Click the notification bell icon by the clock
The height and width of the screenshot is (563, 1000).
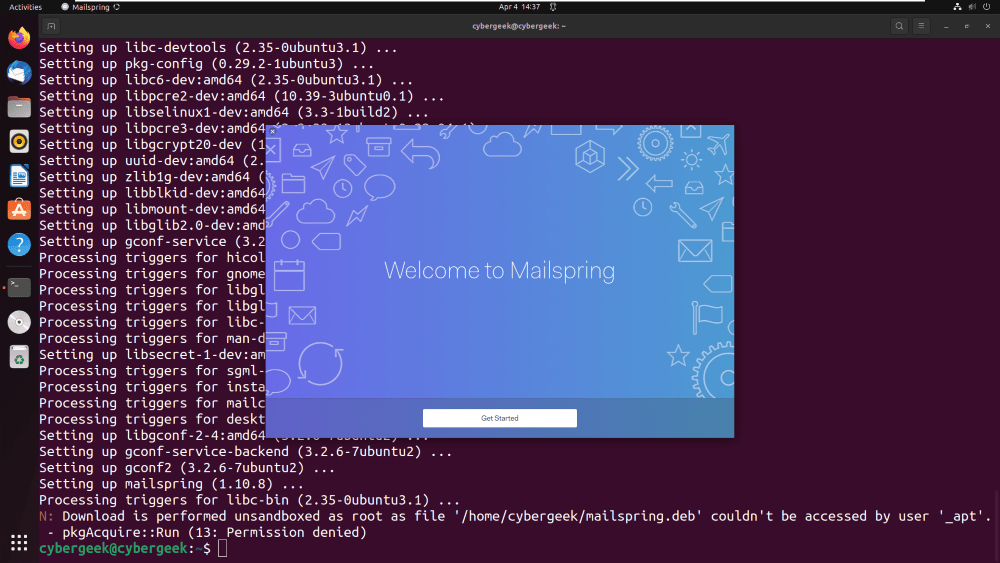553,7
